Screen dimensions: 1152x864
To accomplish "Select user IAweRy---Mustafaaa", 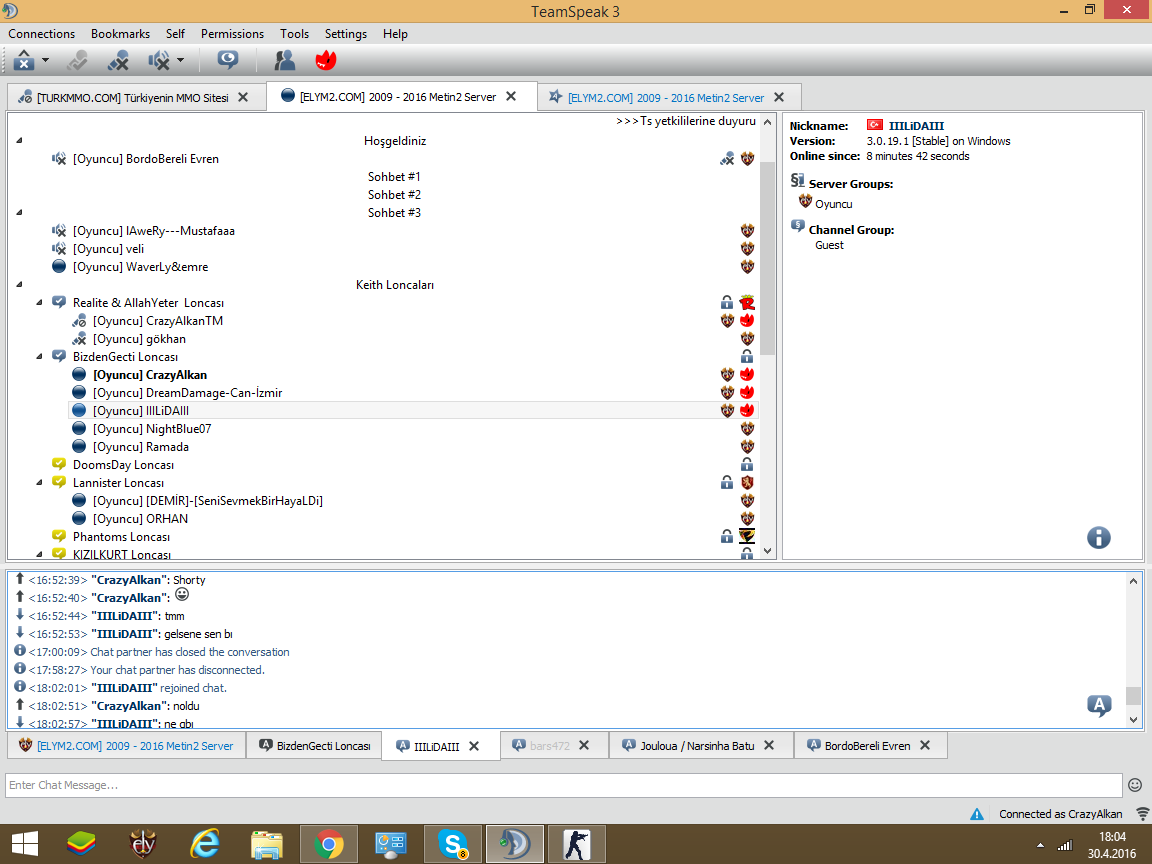I will (154, 231).
